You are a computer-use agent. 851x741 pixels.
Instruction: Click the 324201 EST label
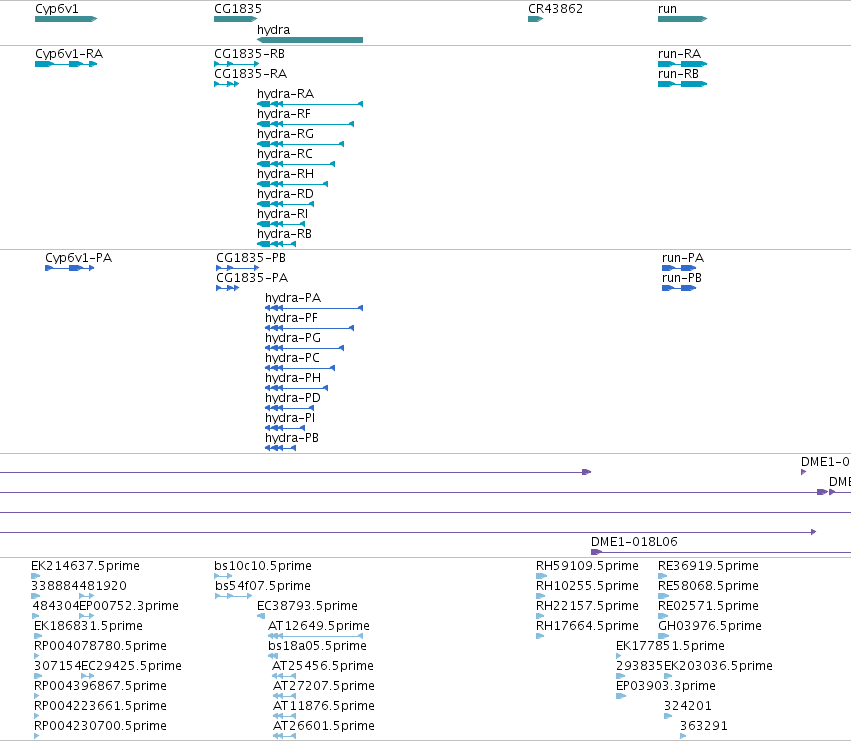(688, 706)
